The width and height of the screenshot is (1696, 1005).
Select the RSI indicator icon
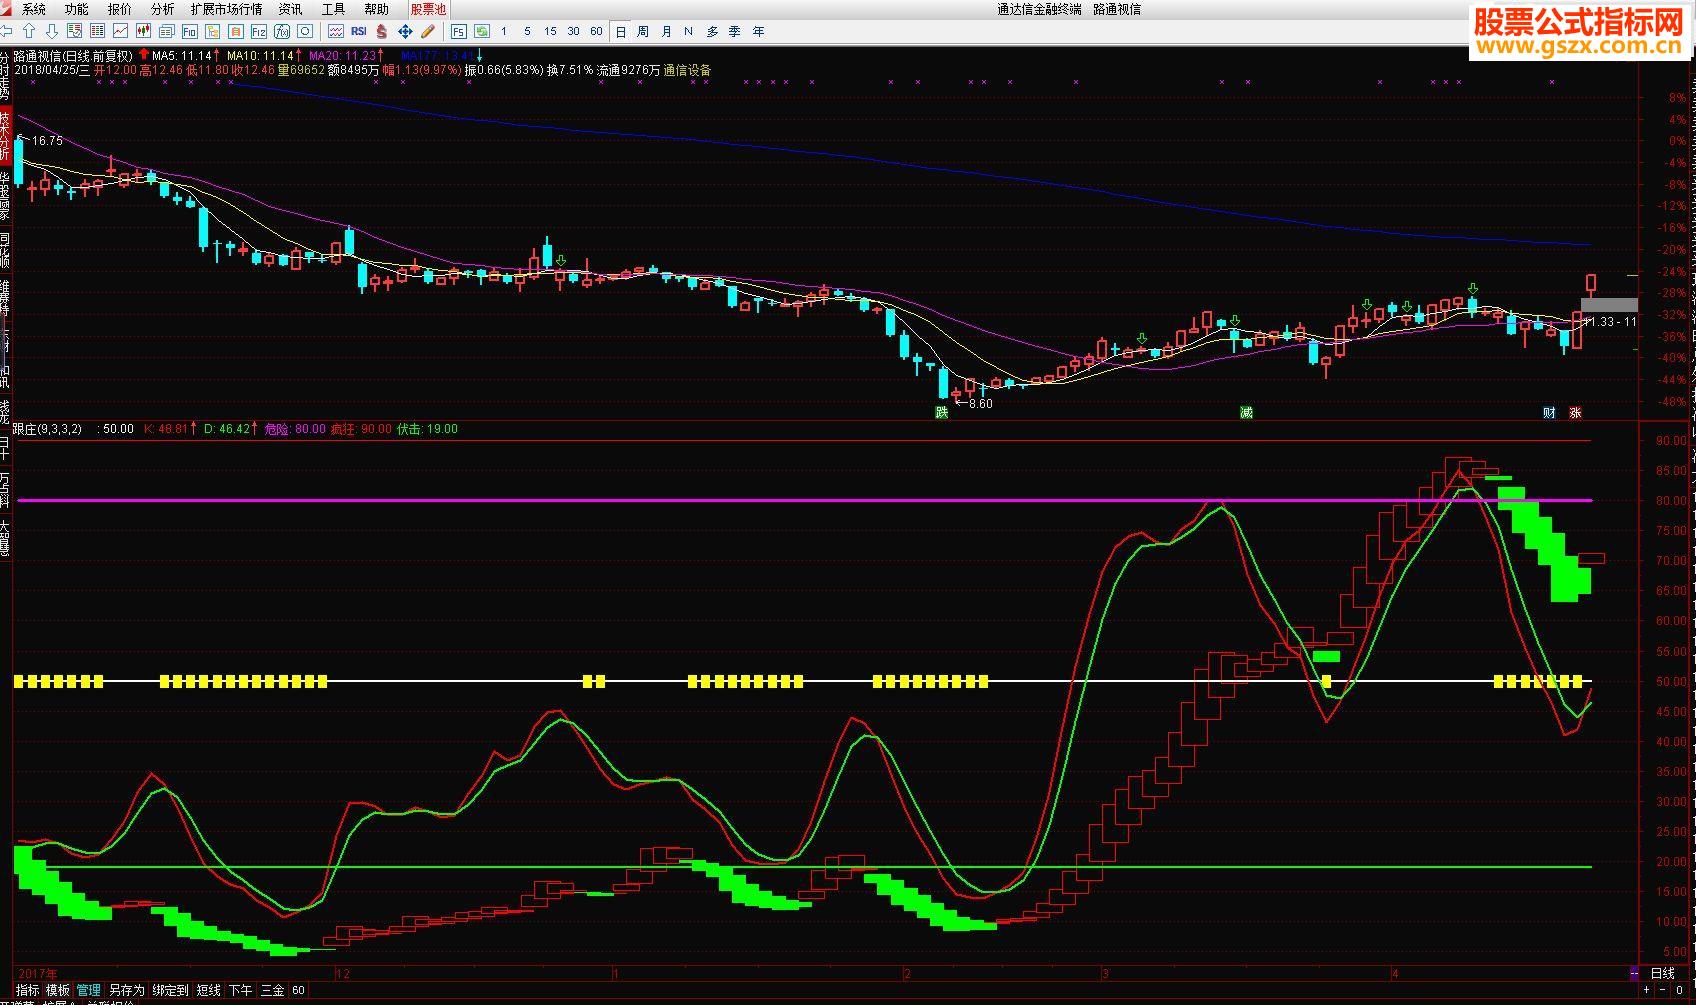(358, 31)
